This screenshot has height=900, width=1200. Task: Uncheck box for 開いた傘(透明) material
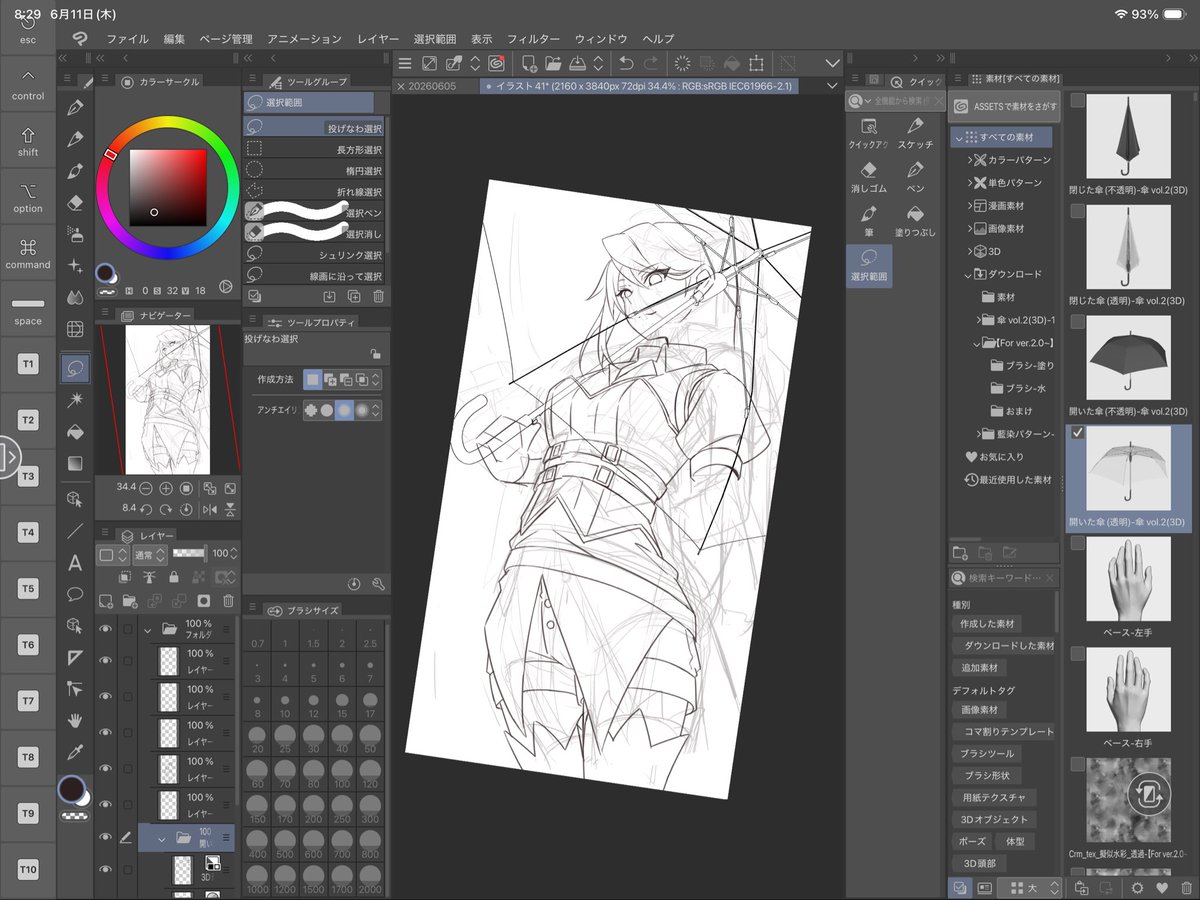(x=1078, y=433)
